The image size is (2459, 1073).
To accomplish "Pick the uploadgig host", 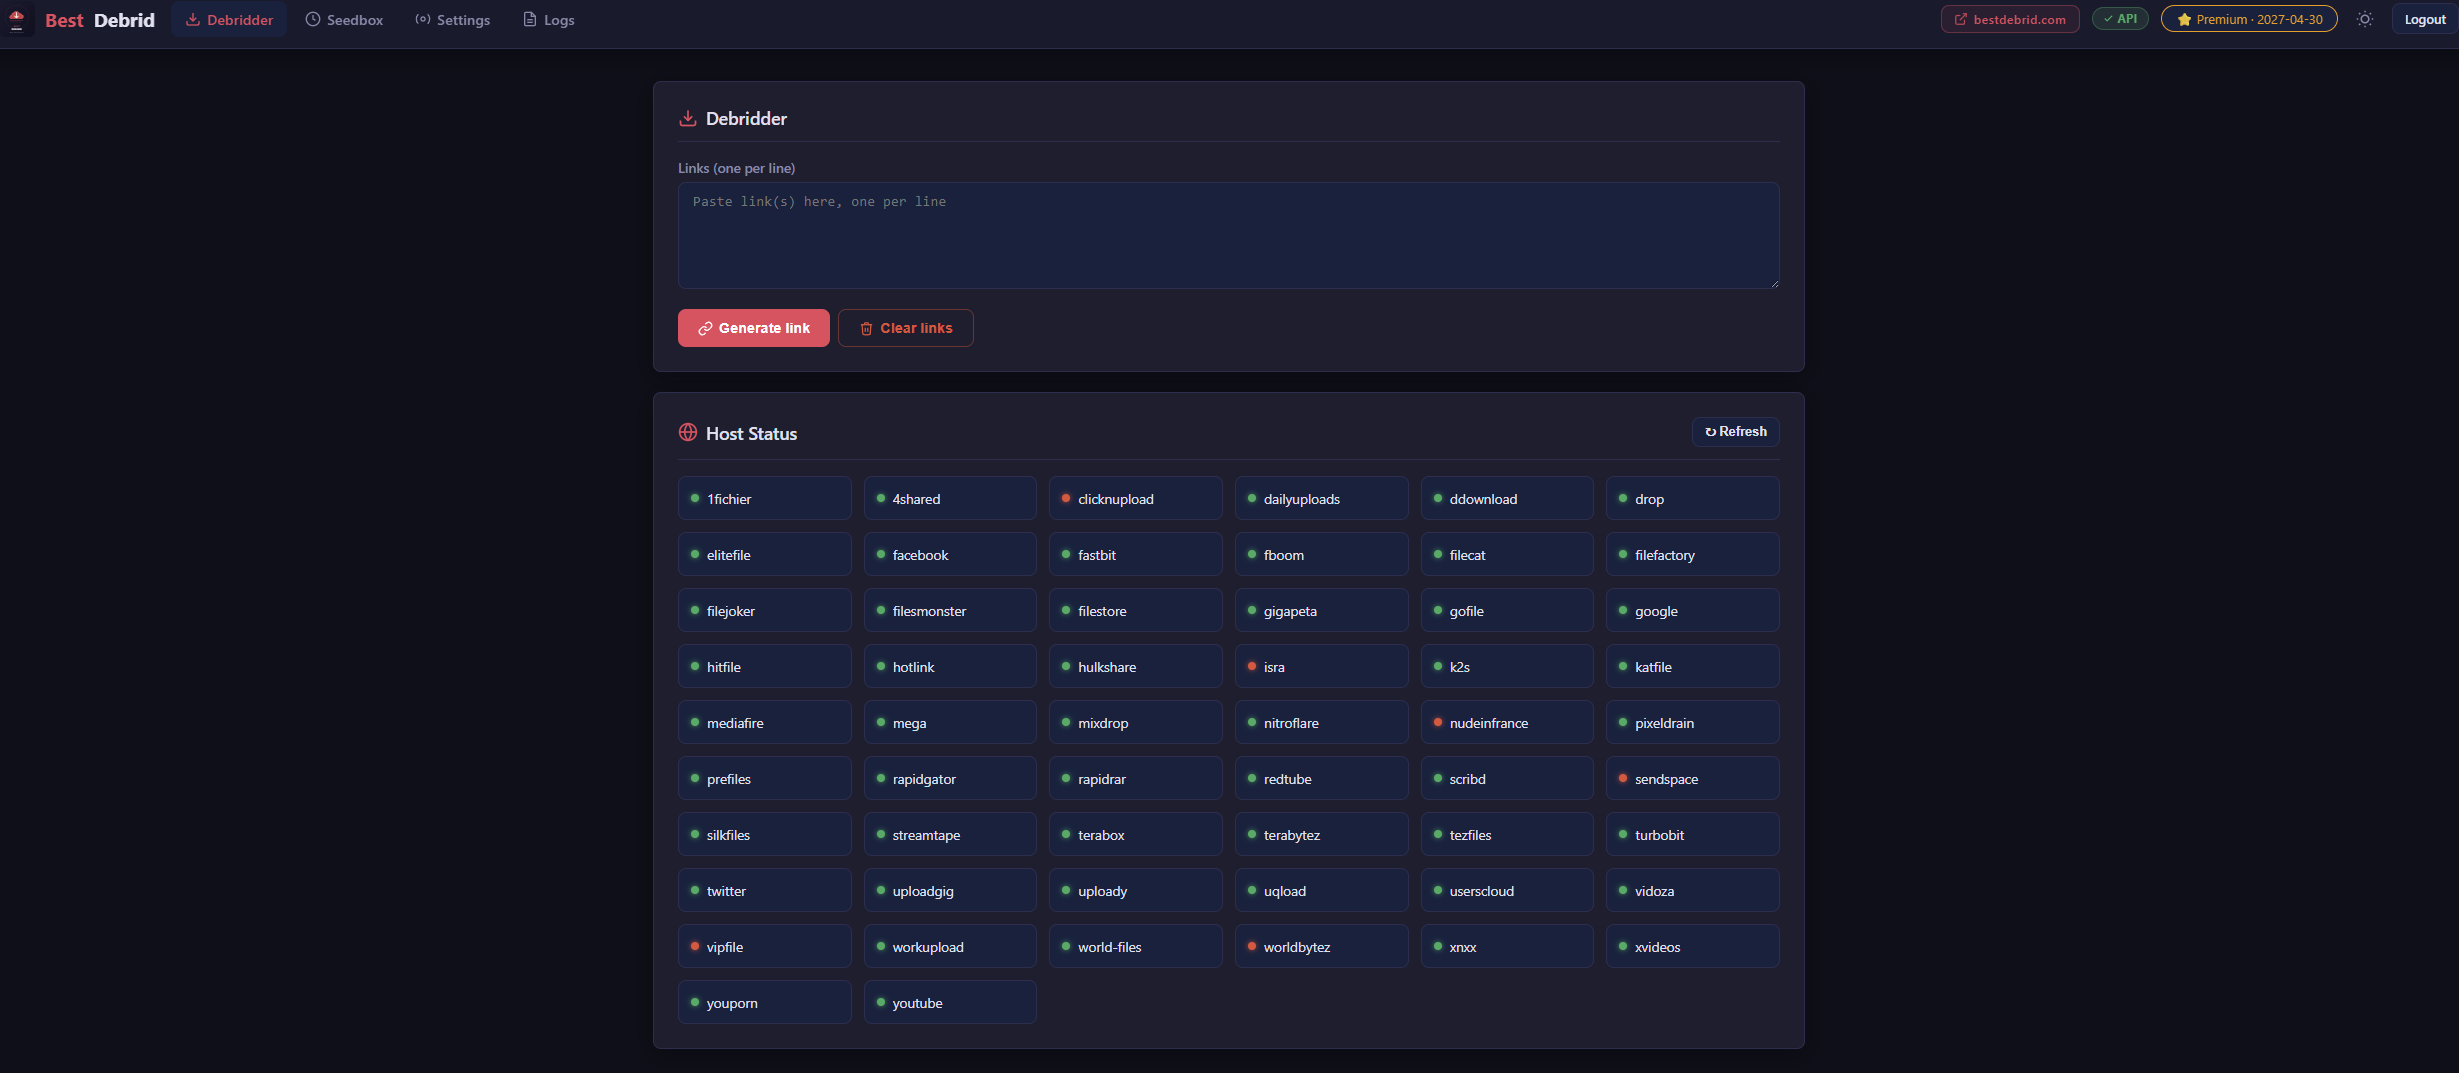I will 950,890.
